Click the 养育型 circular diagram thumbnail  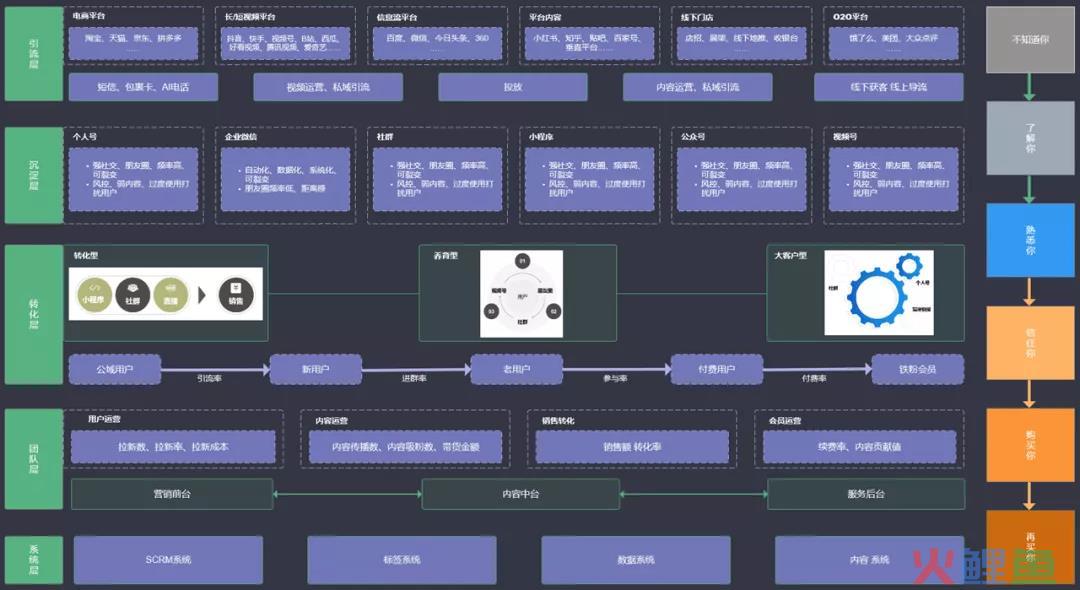[x=521, y=294]
